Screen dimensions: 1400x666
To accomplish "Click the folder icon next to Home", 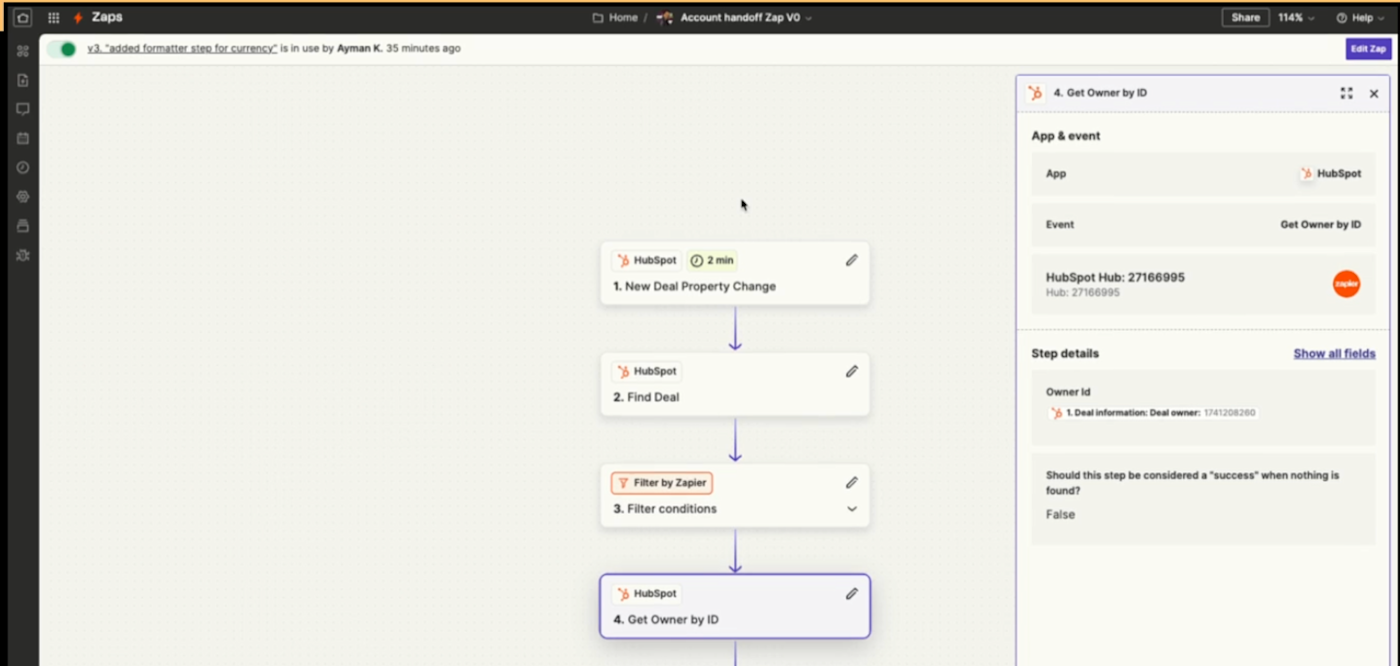I will tap(598, 18).
